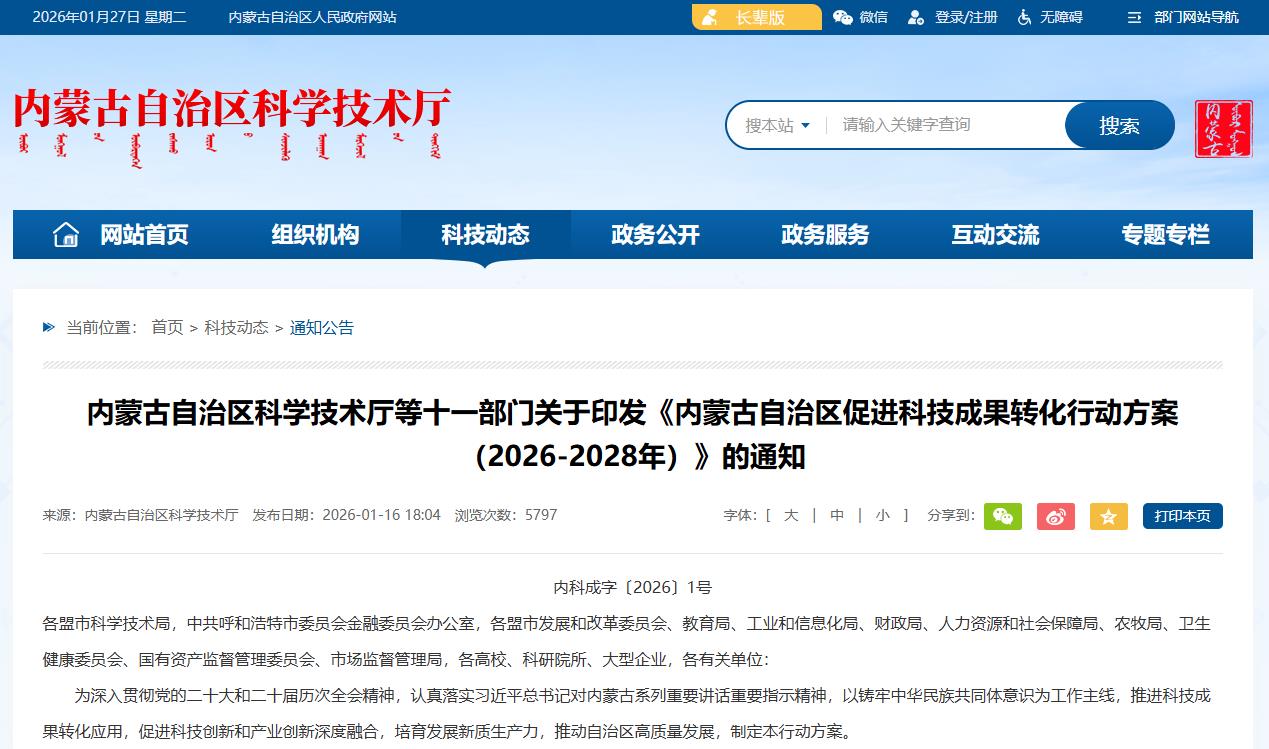
Task: Expand the 搜本站 search scope dropdown
Action: click(x=778, y=125)
